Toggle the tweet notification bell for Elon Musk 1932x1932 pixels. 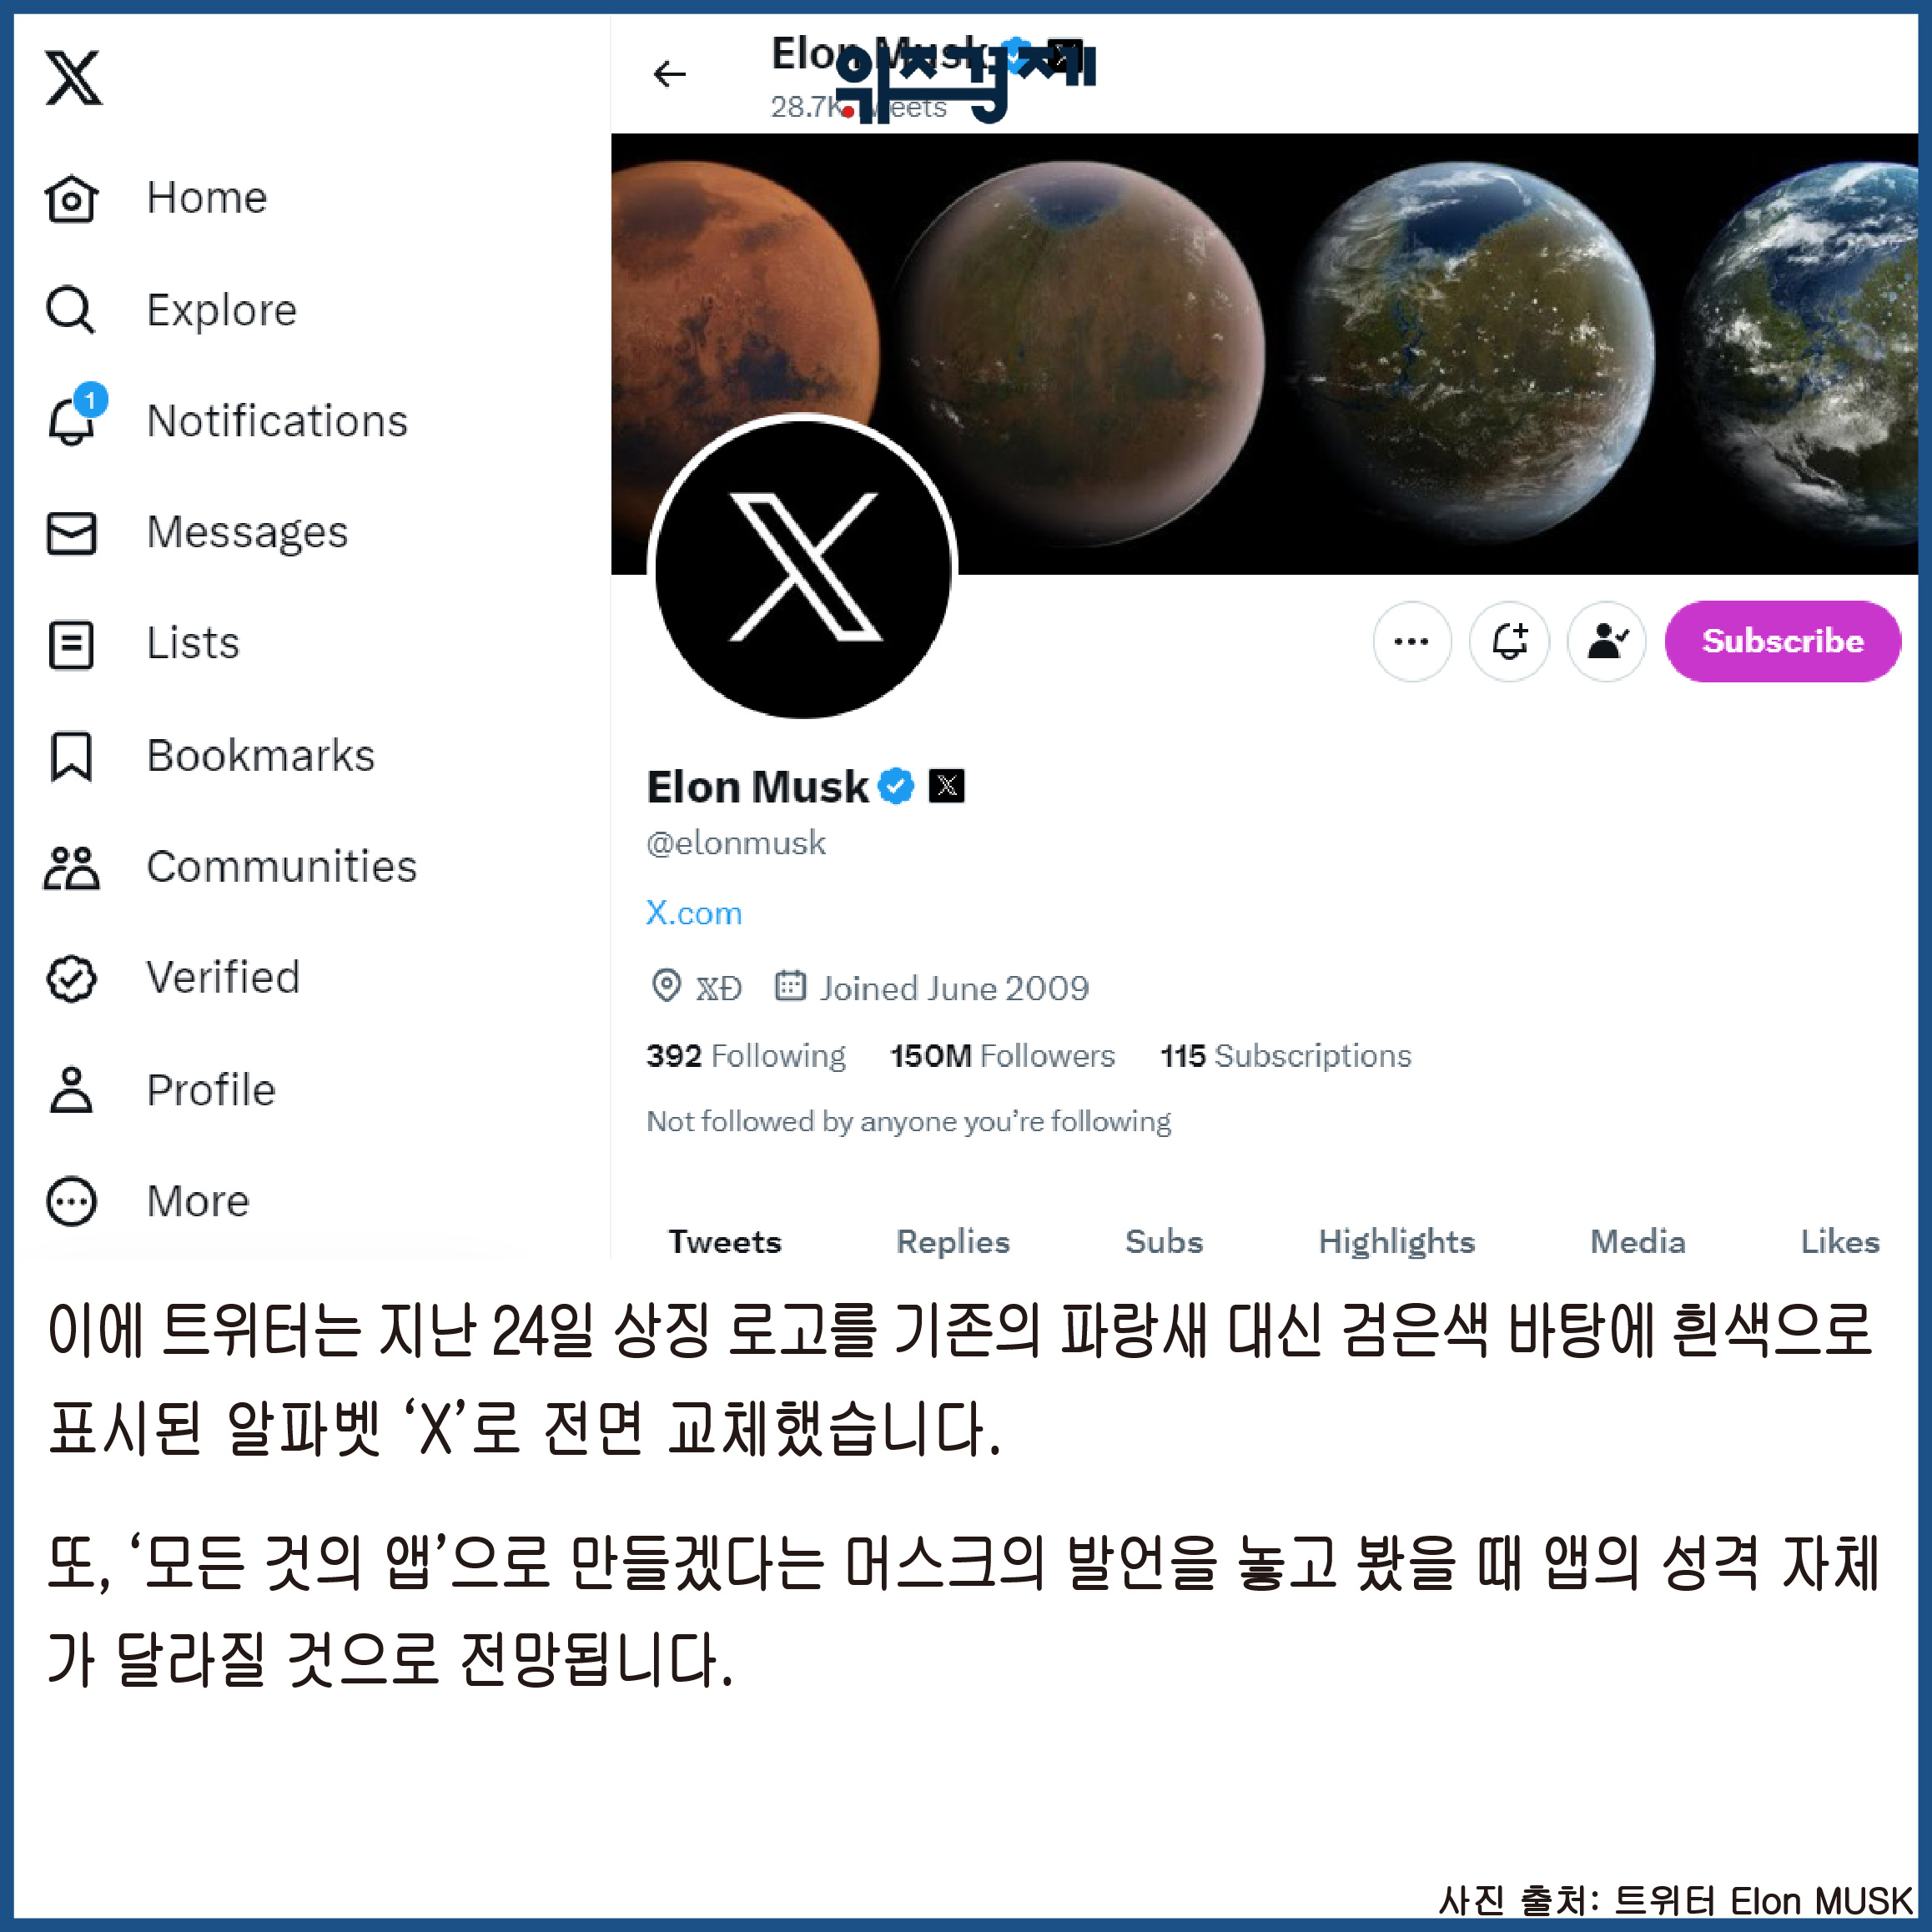click(1509, 641)
